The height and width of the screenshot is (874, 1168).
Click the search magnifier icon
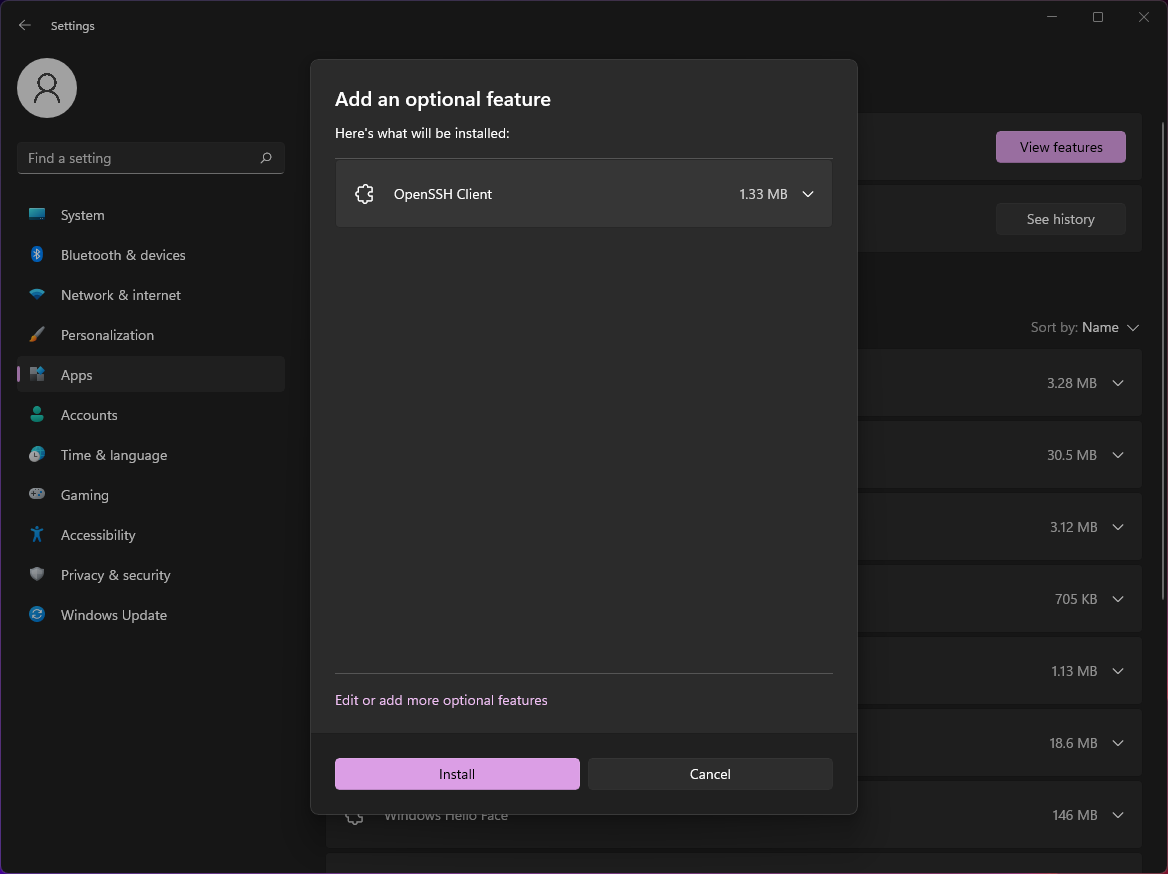click(x=266, y=158)
